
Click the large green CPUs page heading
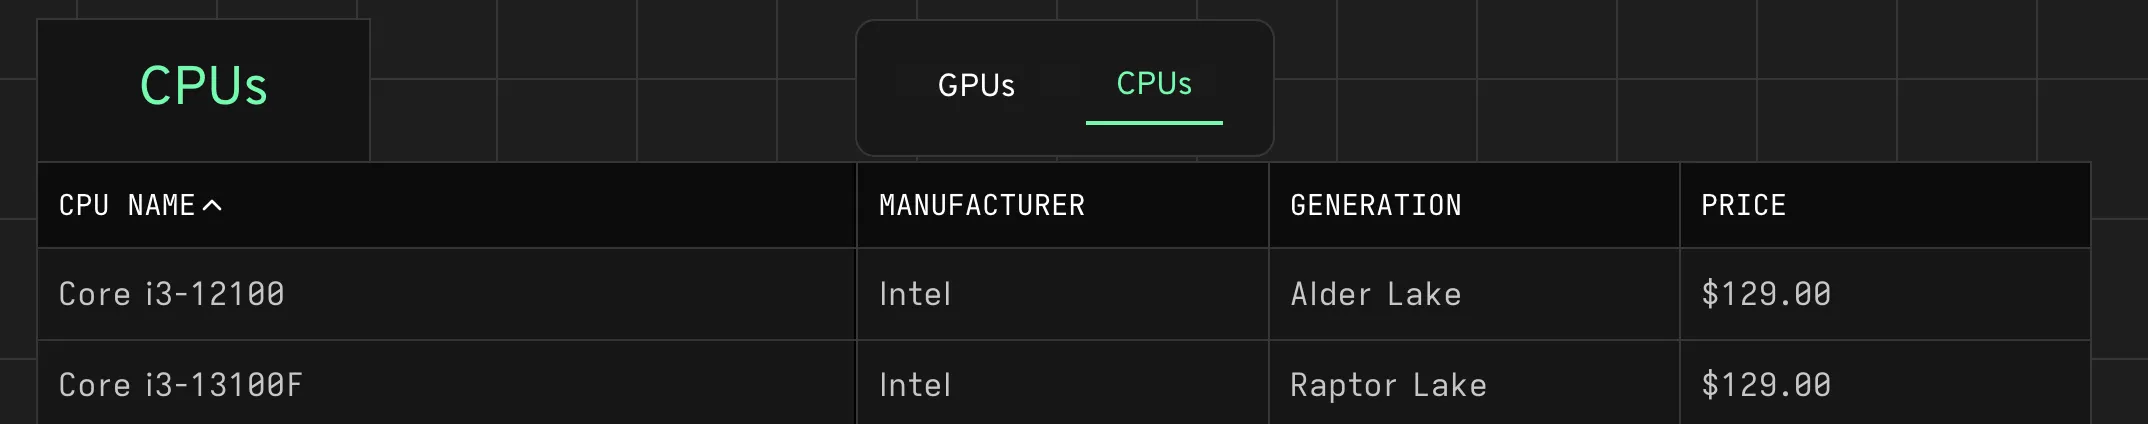pos(204,86)
